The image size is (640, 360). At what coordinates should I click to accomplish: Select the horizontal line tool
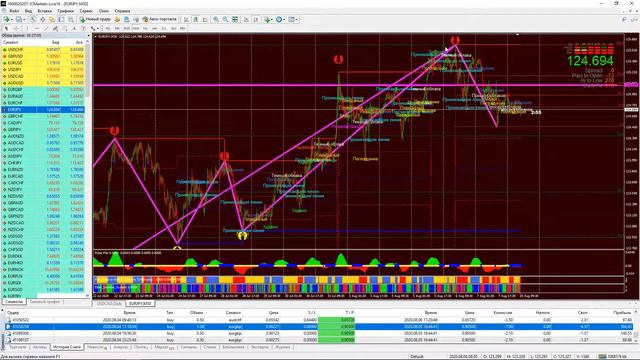point(37,29)
